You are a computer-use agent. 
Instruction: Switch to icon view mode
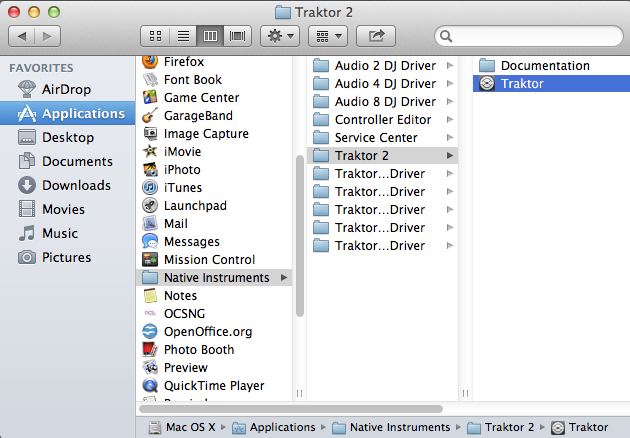pyautogui.click(x=155, y=36)
